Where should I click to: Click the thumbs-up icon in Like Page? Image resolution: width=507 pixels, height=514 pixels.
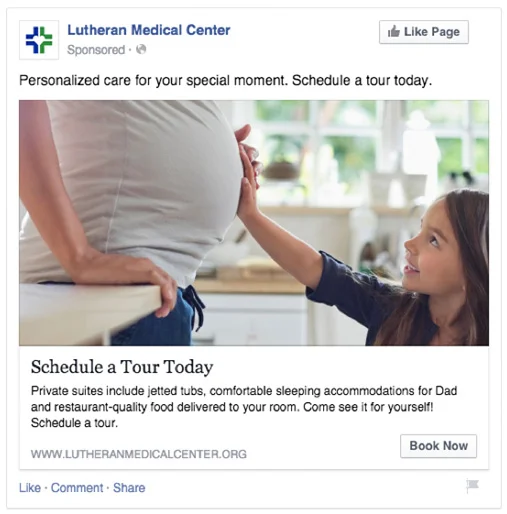pos(394,32)
